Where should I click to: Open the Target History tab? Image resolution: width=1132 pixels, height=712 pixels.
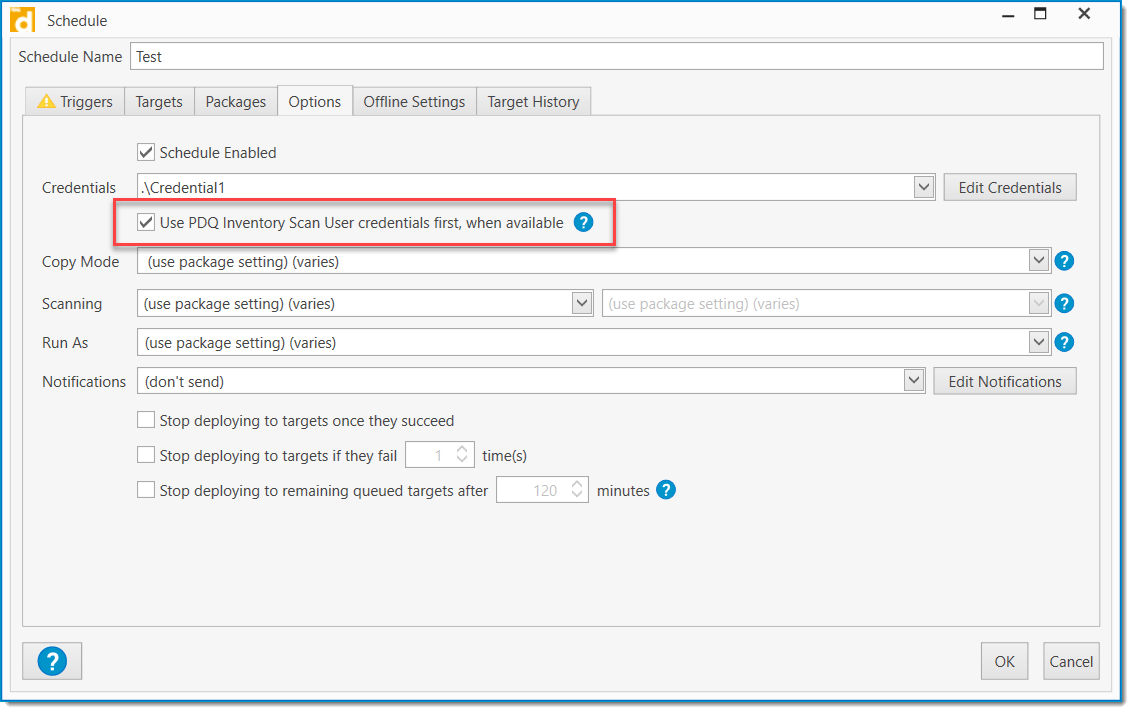(533, 101)
